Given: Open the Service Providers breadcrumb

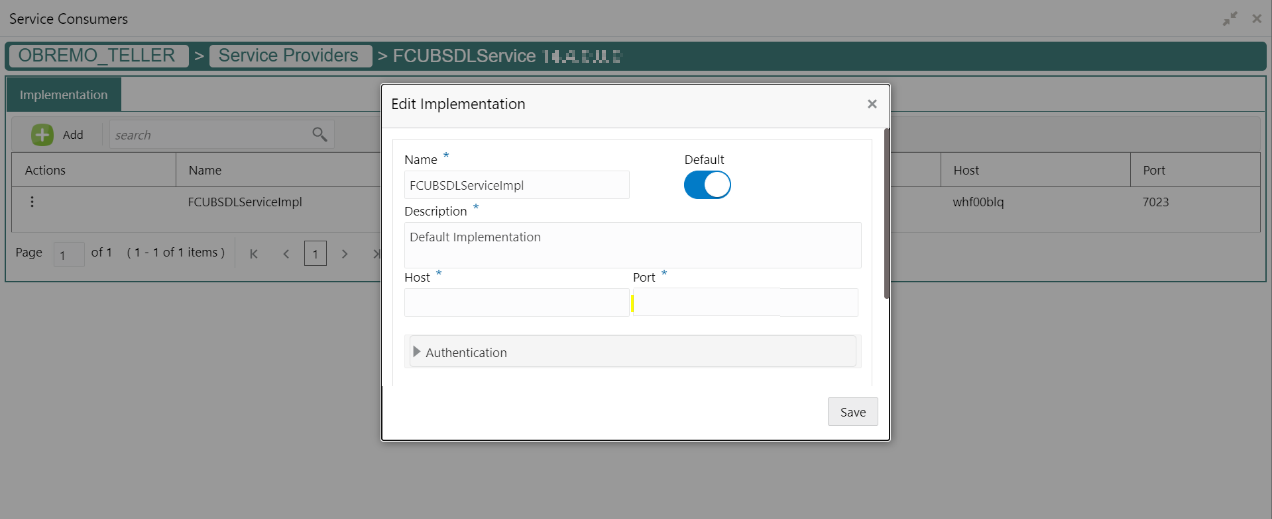Looking at the screenshot, I should [x=290, y=56].
